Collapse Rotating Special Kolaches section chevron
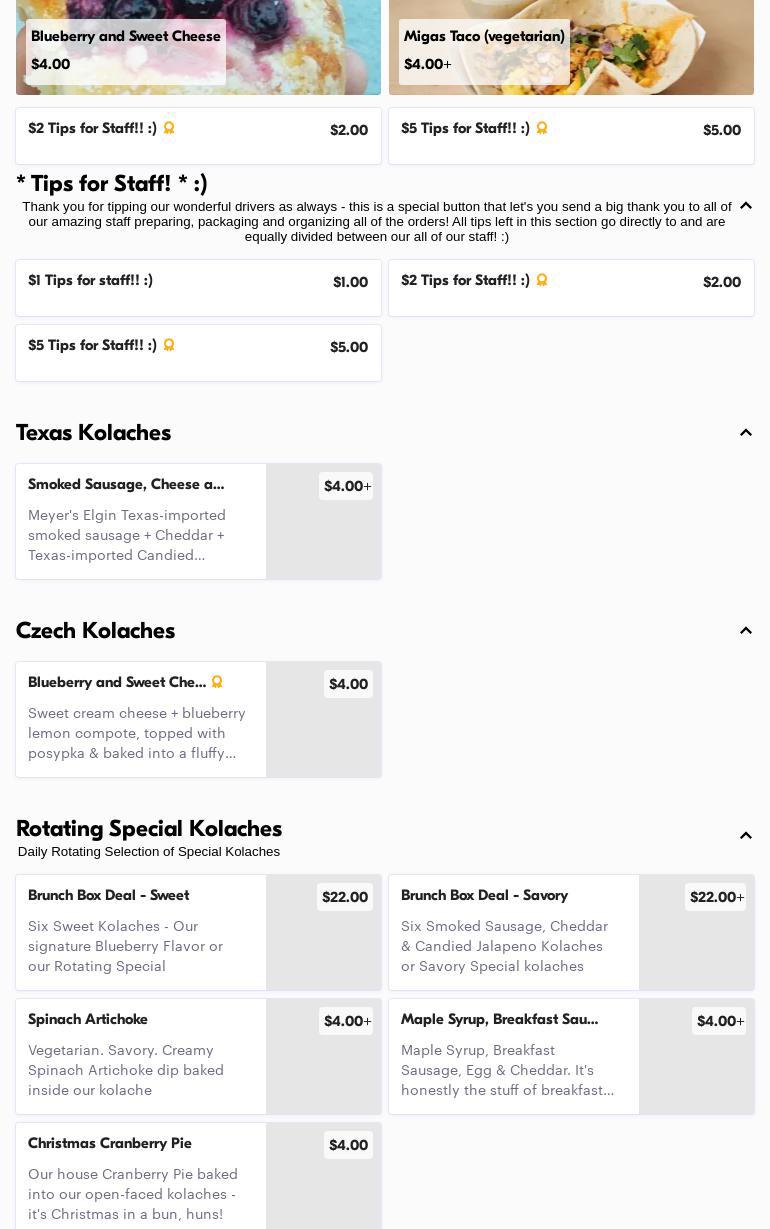The image size is (770, 1229). coord(746,836)
